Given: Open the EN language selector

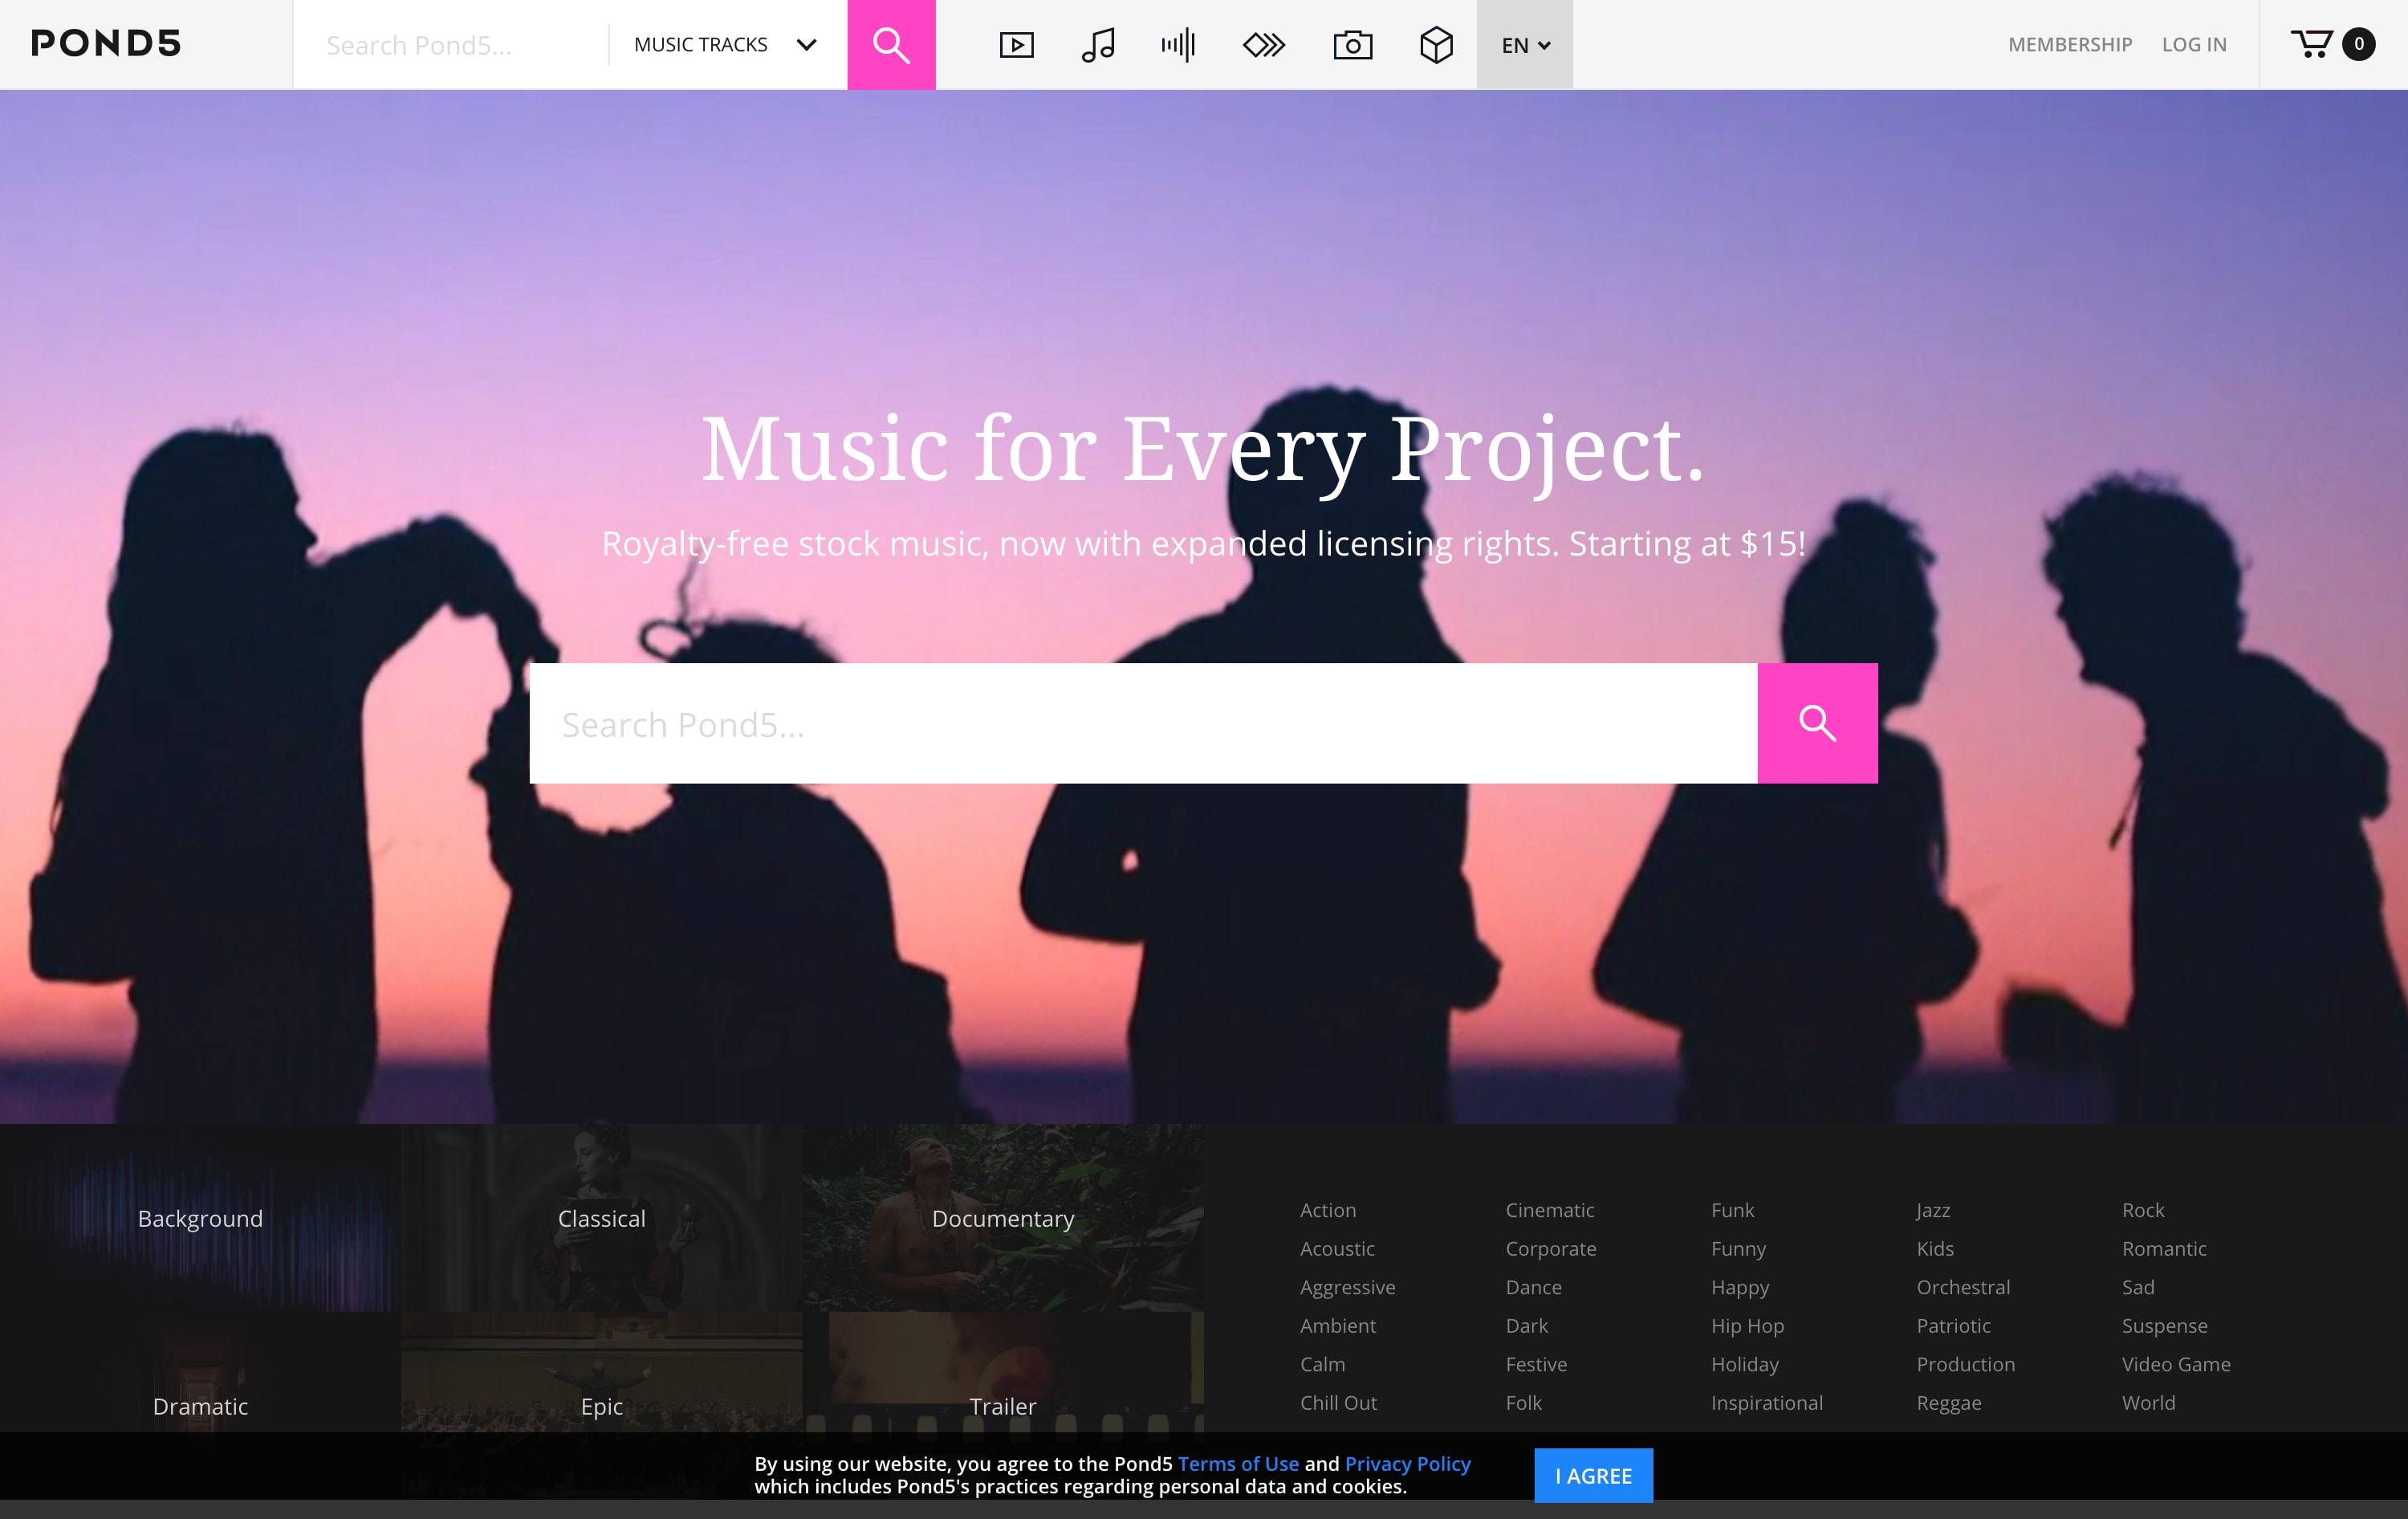Looking at the screenshot, I should pyautogui.click(x=1524, y=45).
